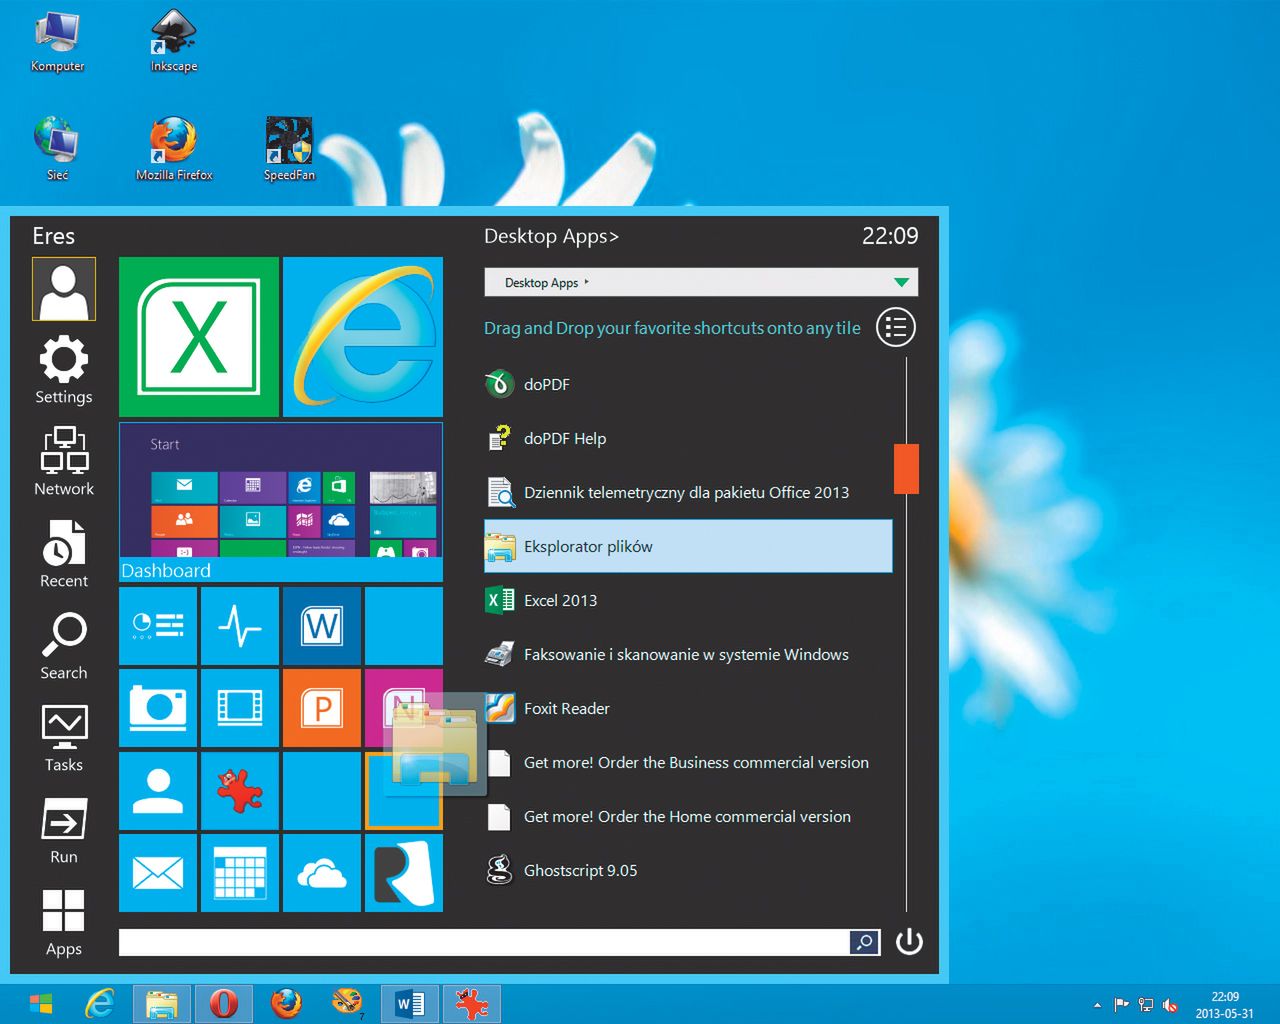Open the list-with-pie-chart tile
Image resolution: width=1280 pixels, height=1024 pixels.
point(158,626)
